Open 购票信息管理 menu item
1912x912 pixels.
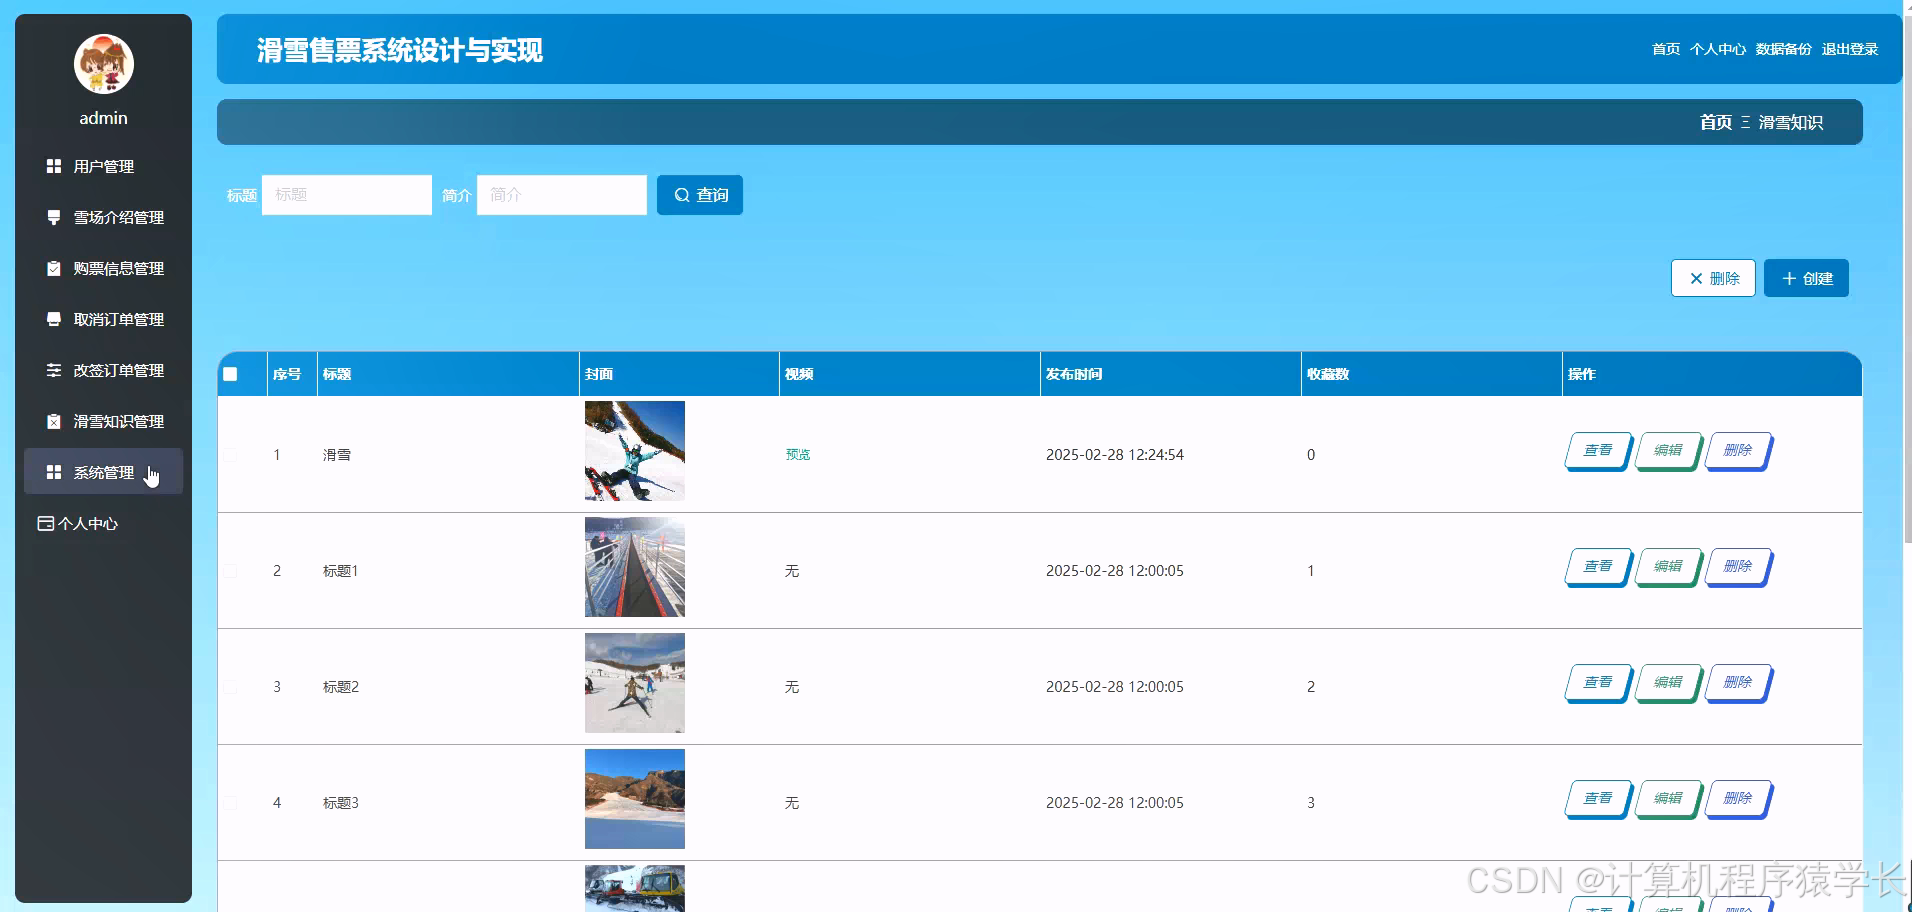[103, 268]
